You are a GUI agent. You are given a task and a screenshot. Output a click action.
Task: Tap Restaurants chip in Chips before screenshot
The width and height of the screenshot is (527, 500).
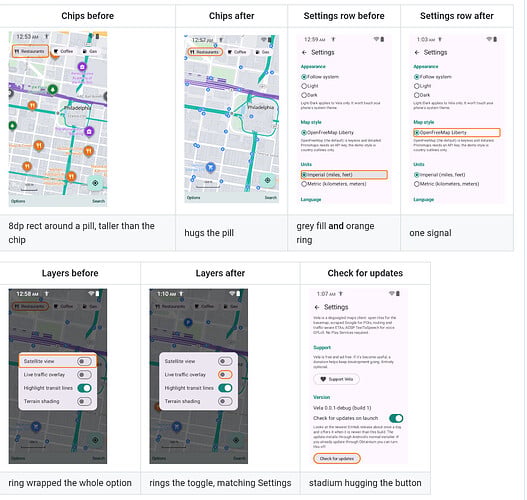30,51
